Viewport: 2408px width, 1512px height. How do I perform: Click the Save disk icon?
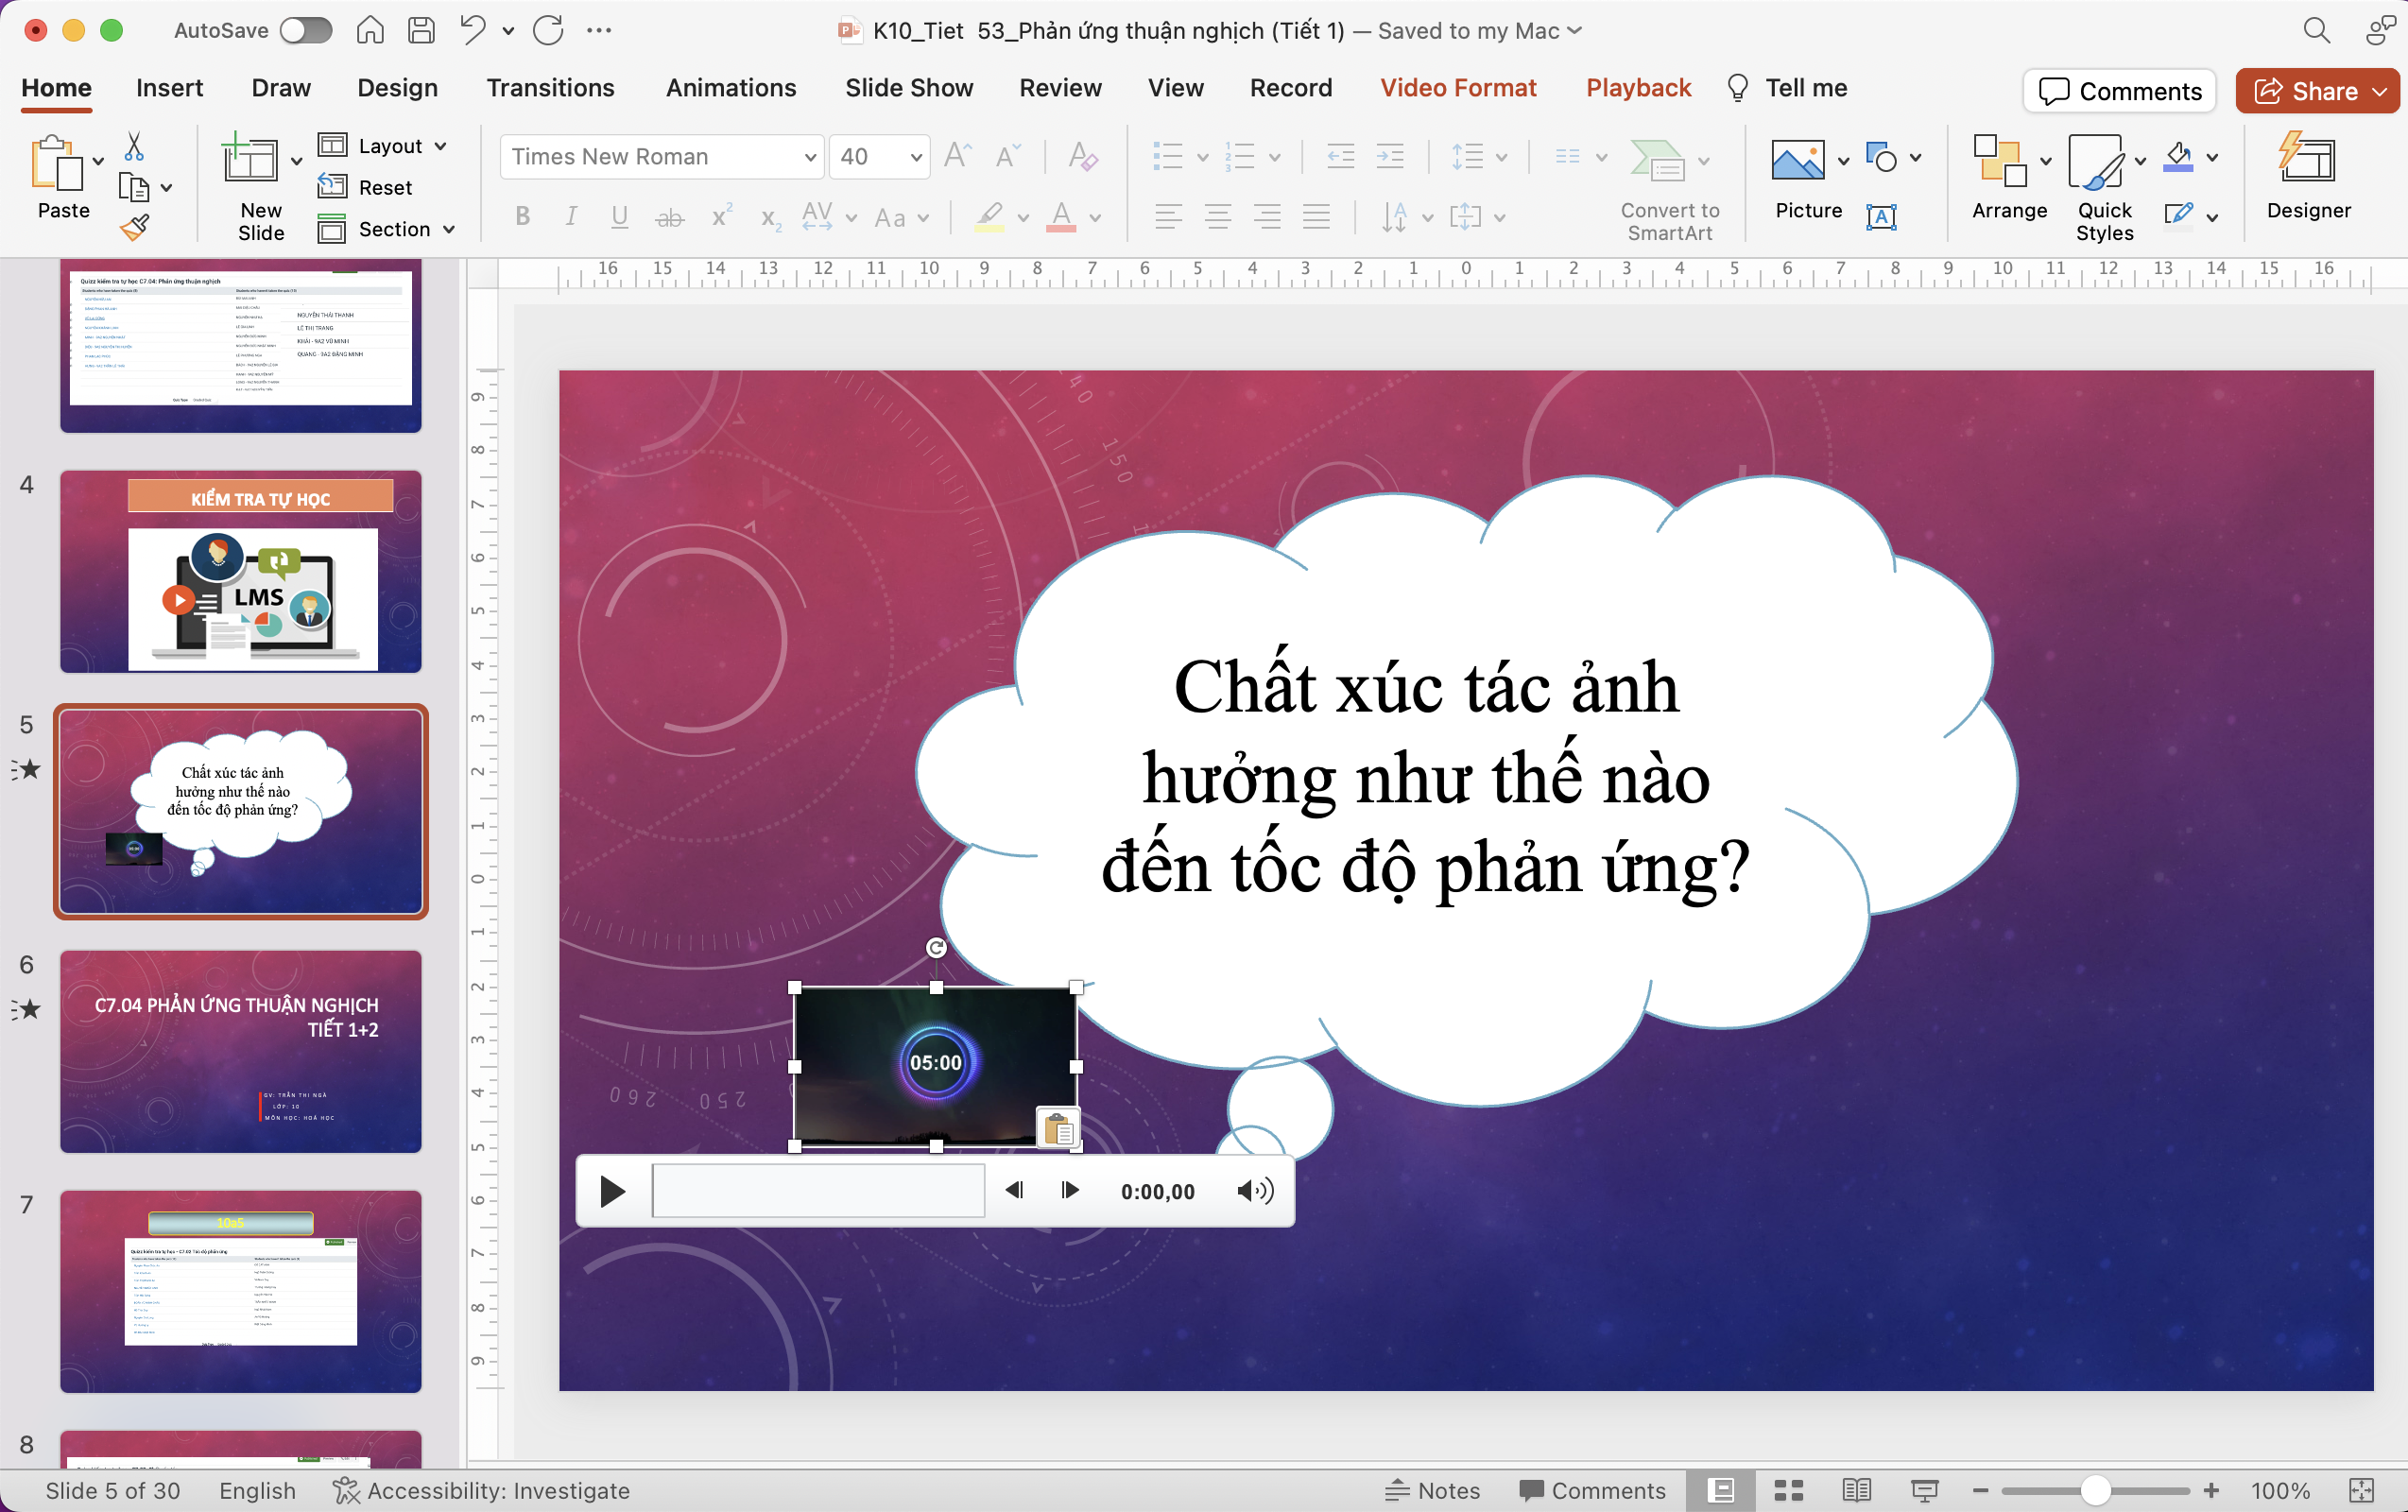tap(421, 30)
